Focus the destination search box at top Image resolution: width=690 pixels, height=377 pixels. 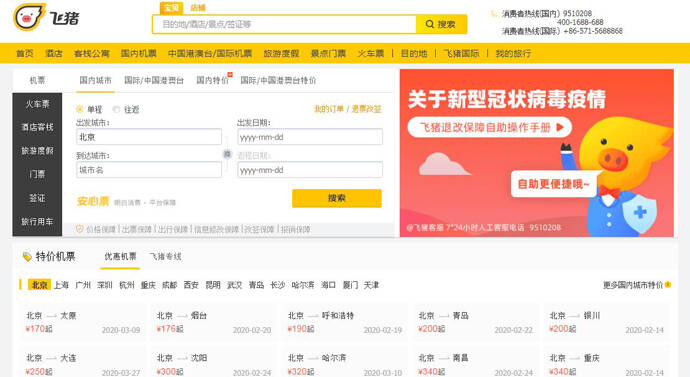click(284, 24)
